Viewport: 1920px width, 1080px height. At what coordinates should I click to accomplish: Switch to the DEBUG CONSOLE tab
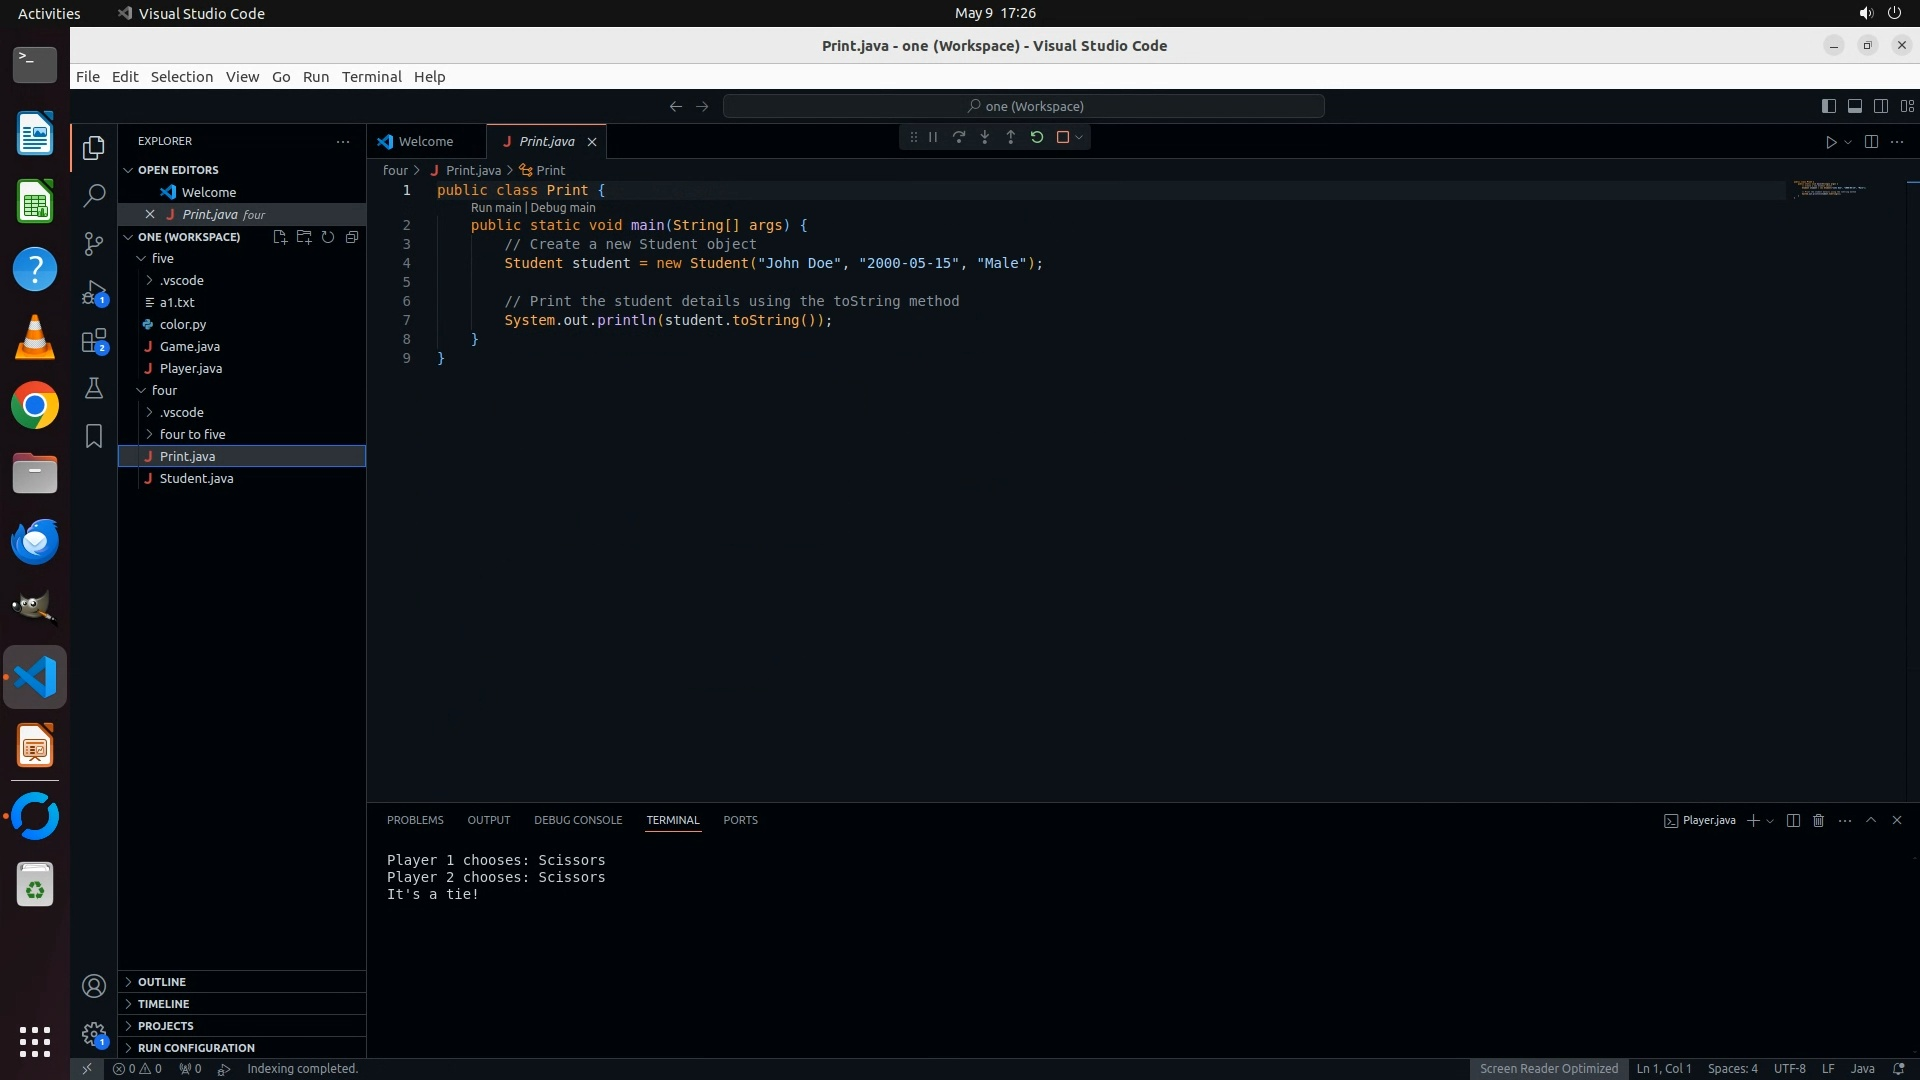click(x=578, y=820)
